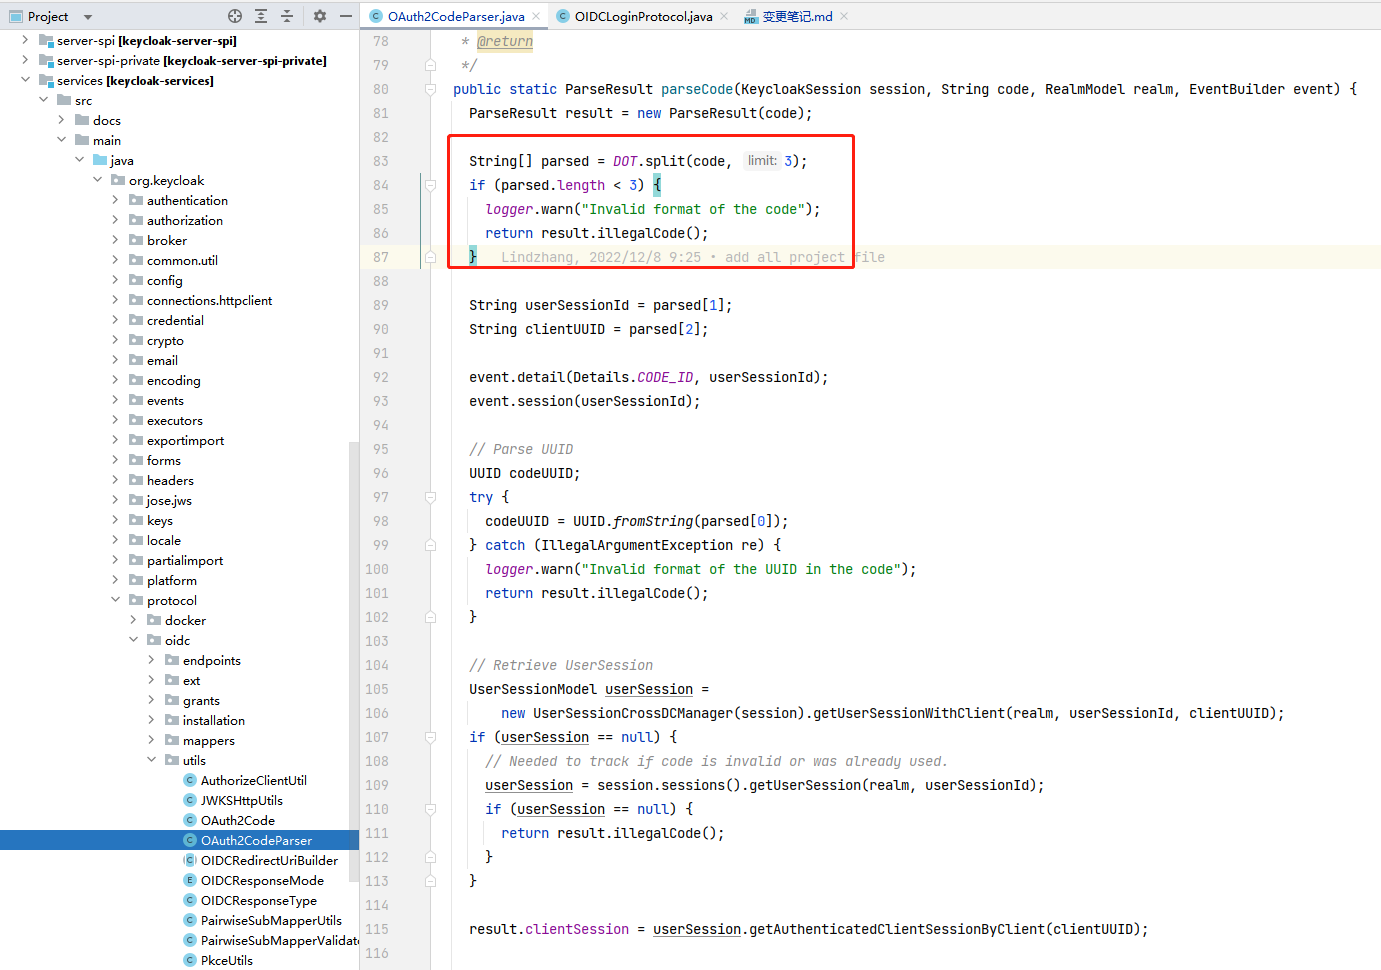Select OIDCResponseMode enum file

(262, 880)
